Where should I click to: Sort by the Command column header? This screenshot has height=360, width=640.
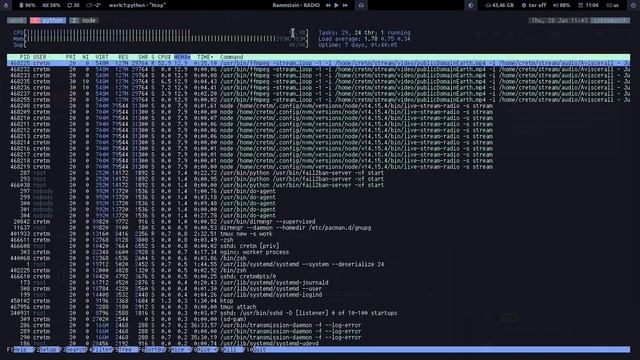[231, 57]
